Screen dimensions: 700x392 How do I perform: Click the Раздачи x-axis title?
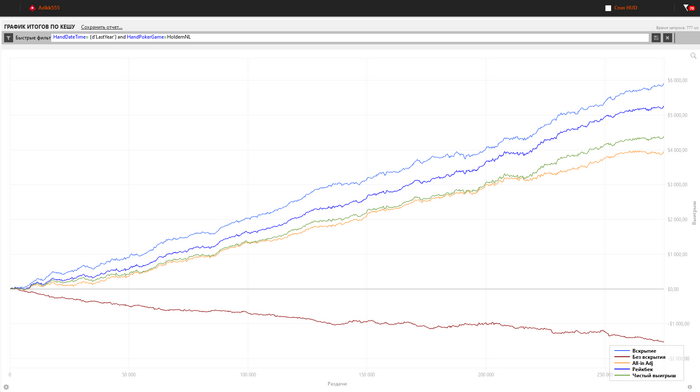point(337,384)
